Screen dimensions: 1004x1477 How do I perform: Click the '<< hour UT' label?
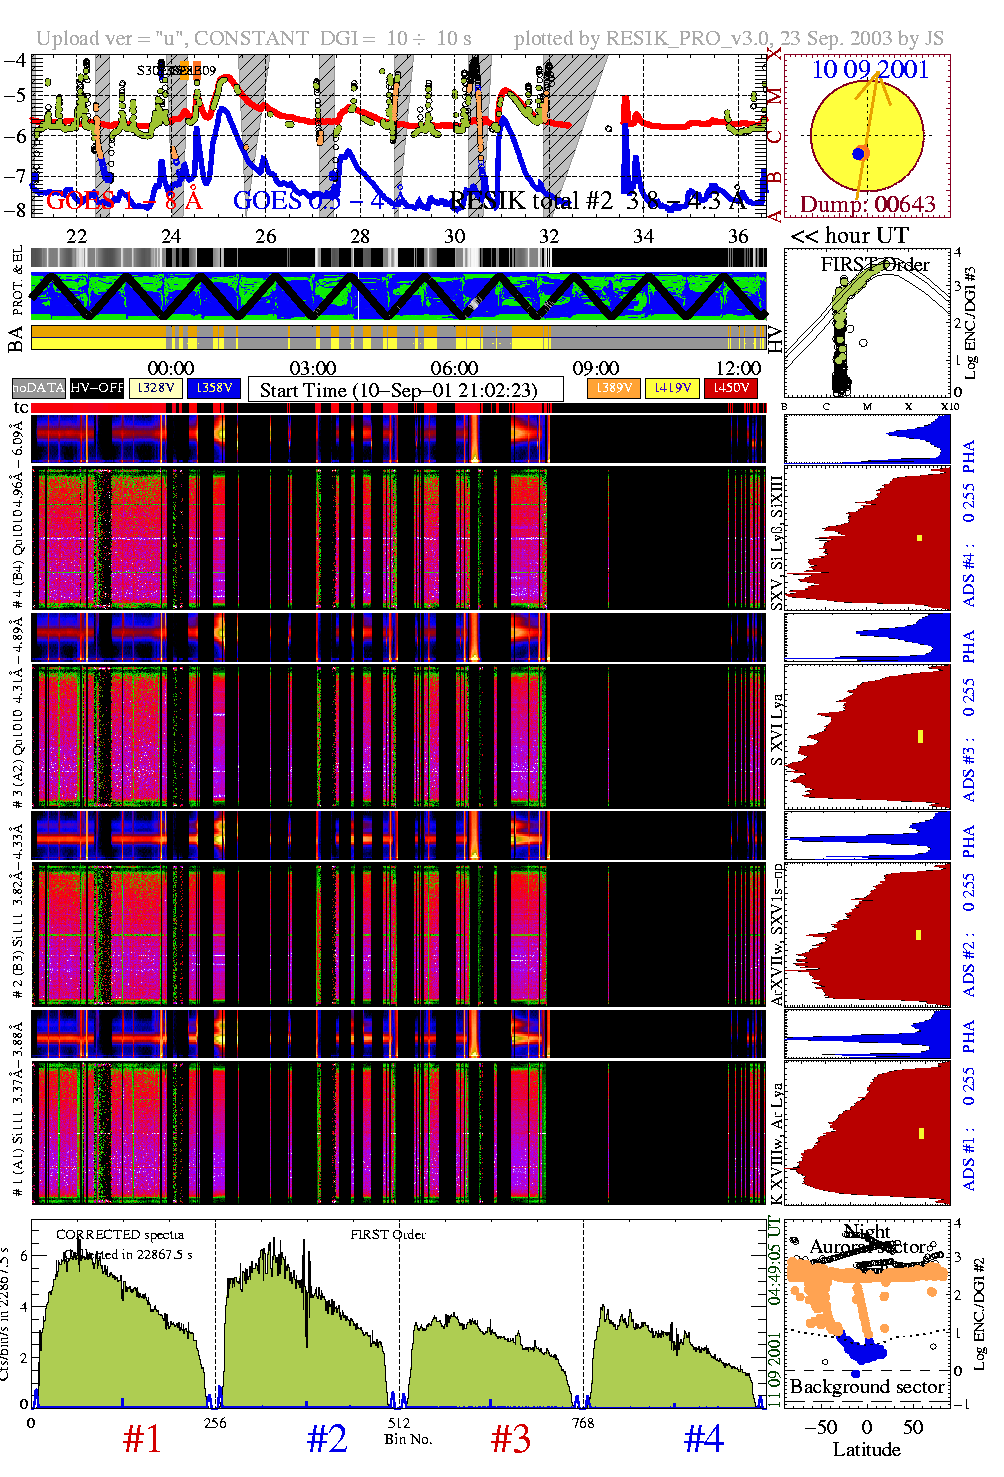click(849, 236)
